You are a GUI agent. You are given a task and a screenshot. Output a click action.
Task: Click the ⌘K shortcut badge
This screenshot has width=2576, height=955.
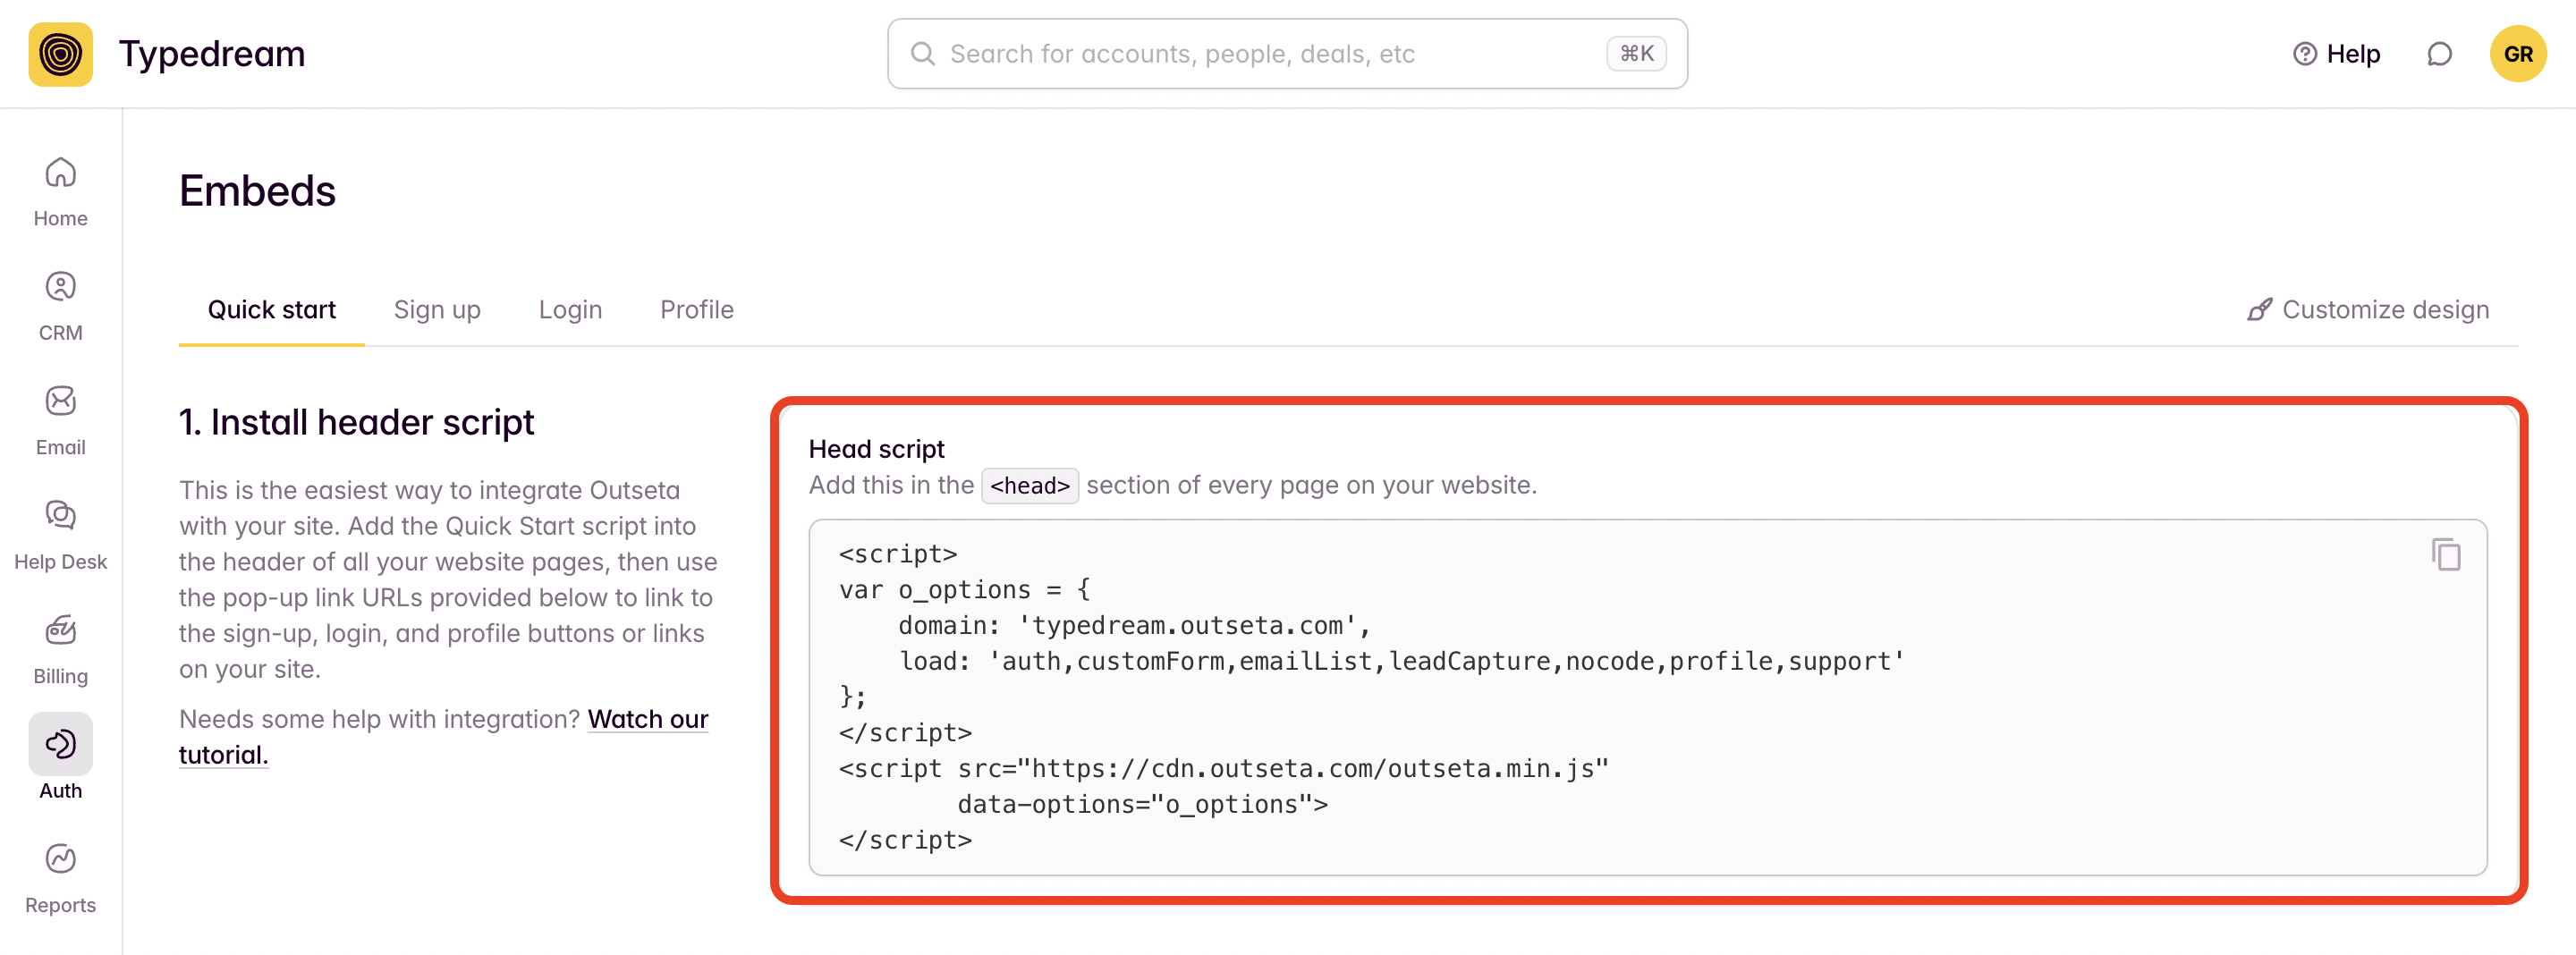tap(1636, 54)
